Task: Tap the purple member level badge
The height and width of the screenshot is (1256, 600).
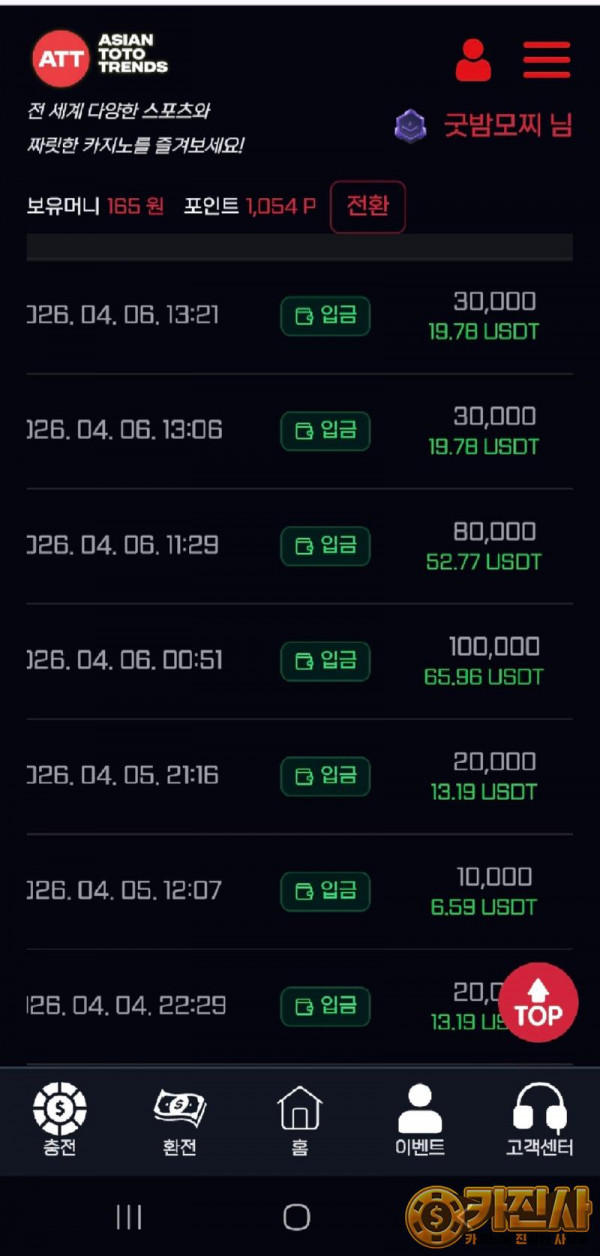Action: (x=410, y=127)
